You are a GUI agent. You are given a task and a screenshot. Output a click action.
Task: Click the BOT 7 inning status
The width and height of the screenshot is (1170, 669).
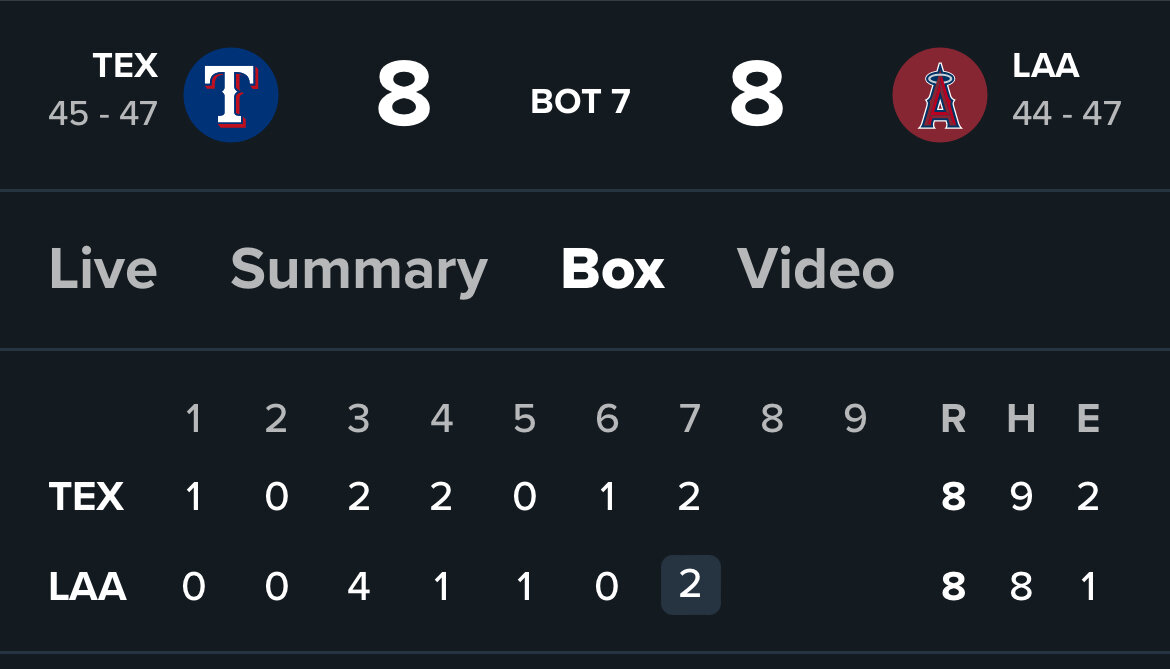coord(581,101)
